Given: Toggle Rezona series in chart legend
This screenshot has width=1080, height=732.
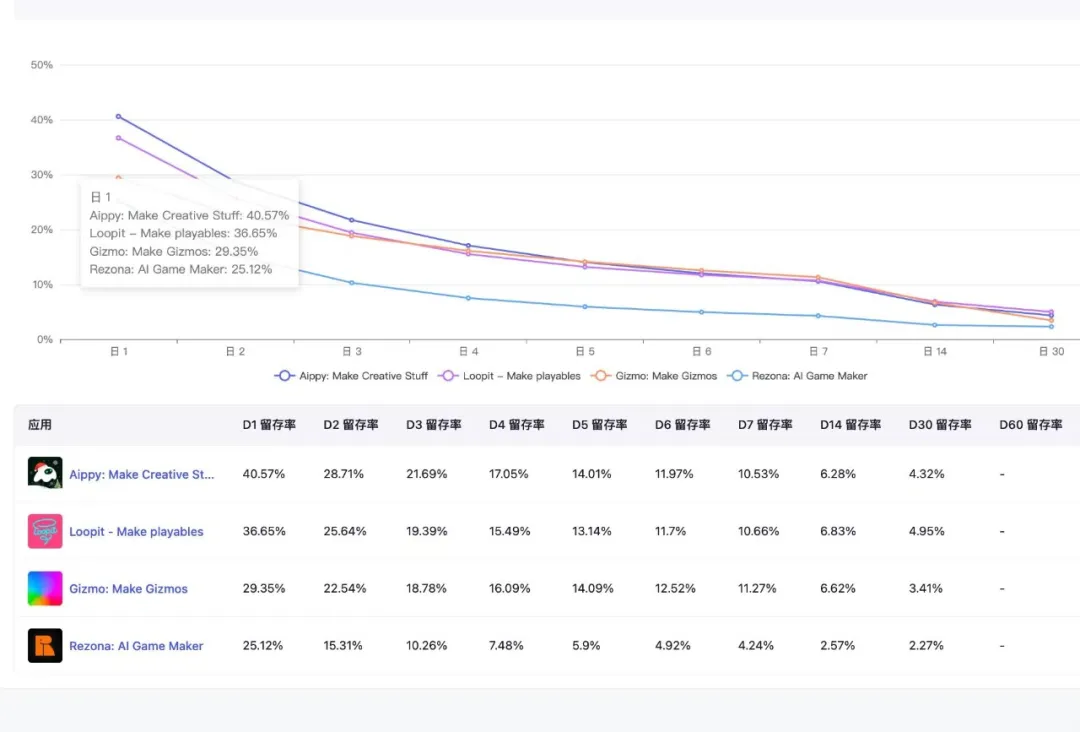Looking at the screenshot, I should pos(797,376).
